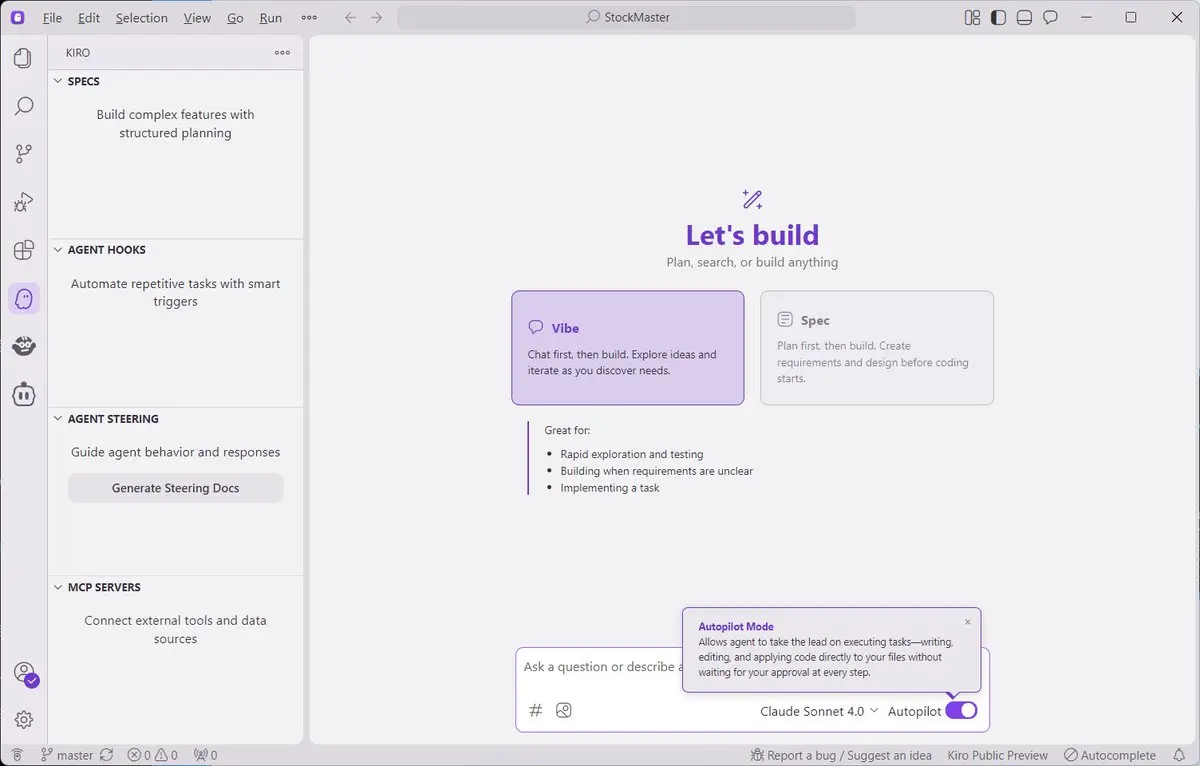Focus the Ask a question chat input
This screenshot has height=766, width=1200.
[600, 667]
